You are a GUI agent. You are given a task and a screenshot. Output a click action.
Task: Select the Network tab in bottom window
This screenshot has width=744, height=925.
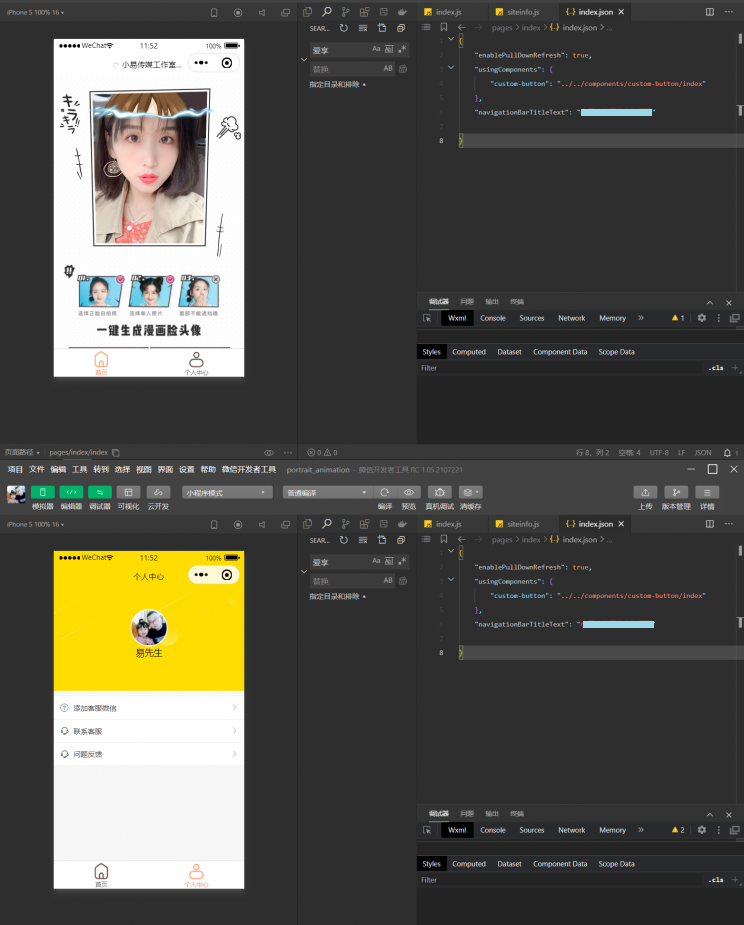point(572,830)
